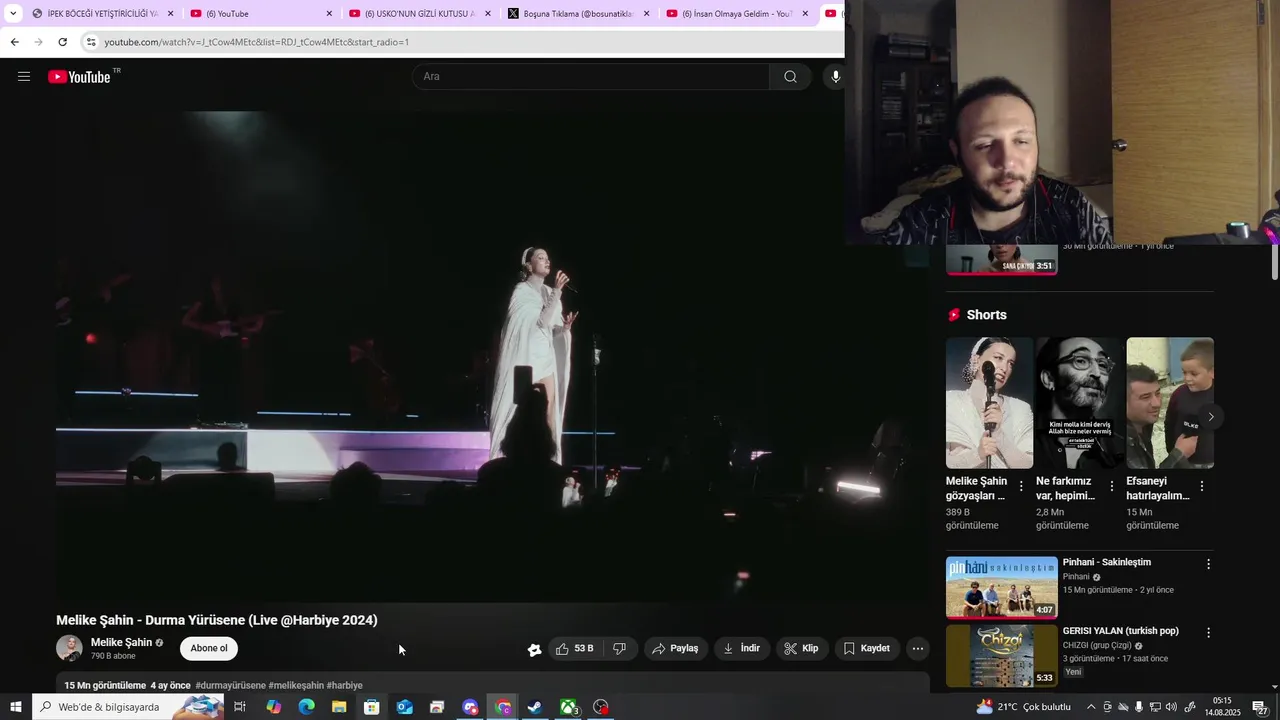Click the Web'de & bilgisayarda search box
Image resolution: width=1280 pixels, height=720 pixels.
coord(128,707)
